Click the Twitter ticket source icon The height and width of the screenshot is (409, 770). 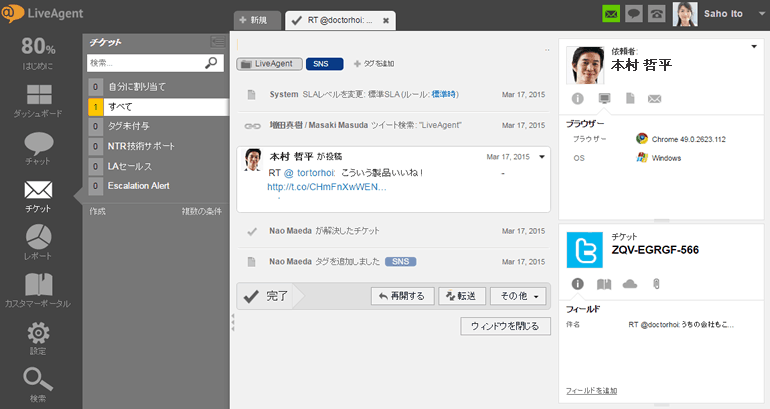click(585, 250)
